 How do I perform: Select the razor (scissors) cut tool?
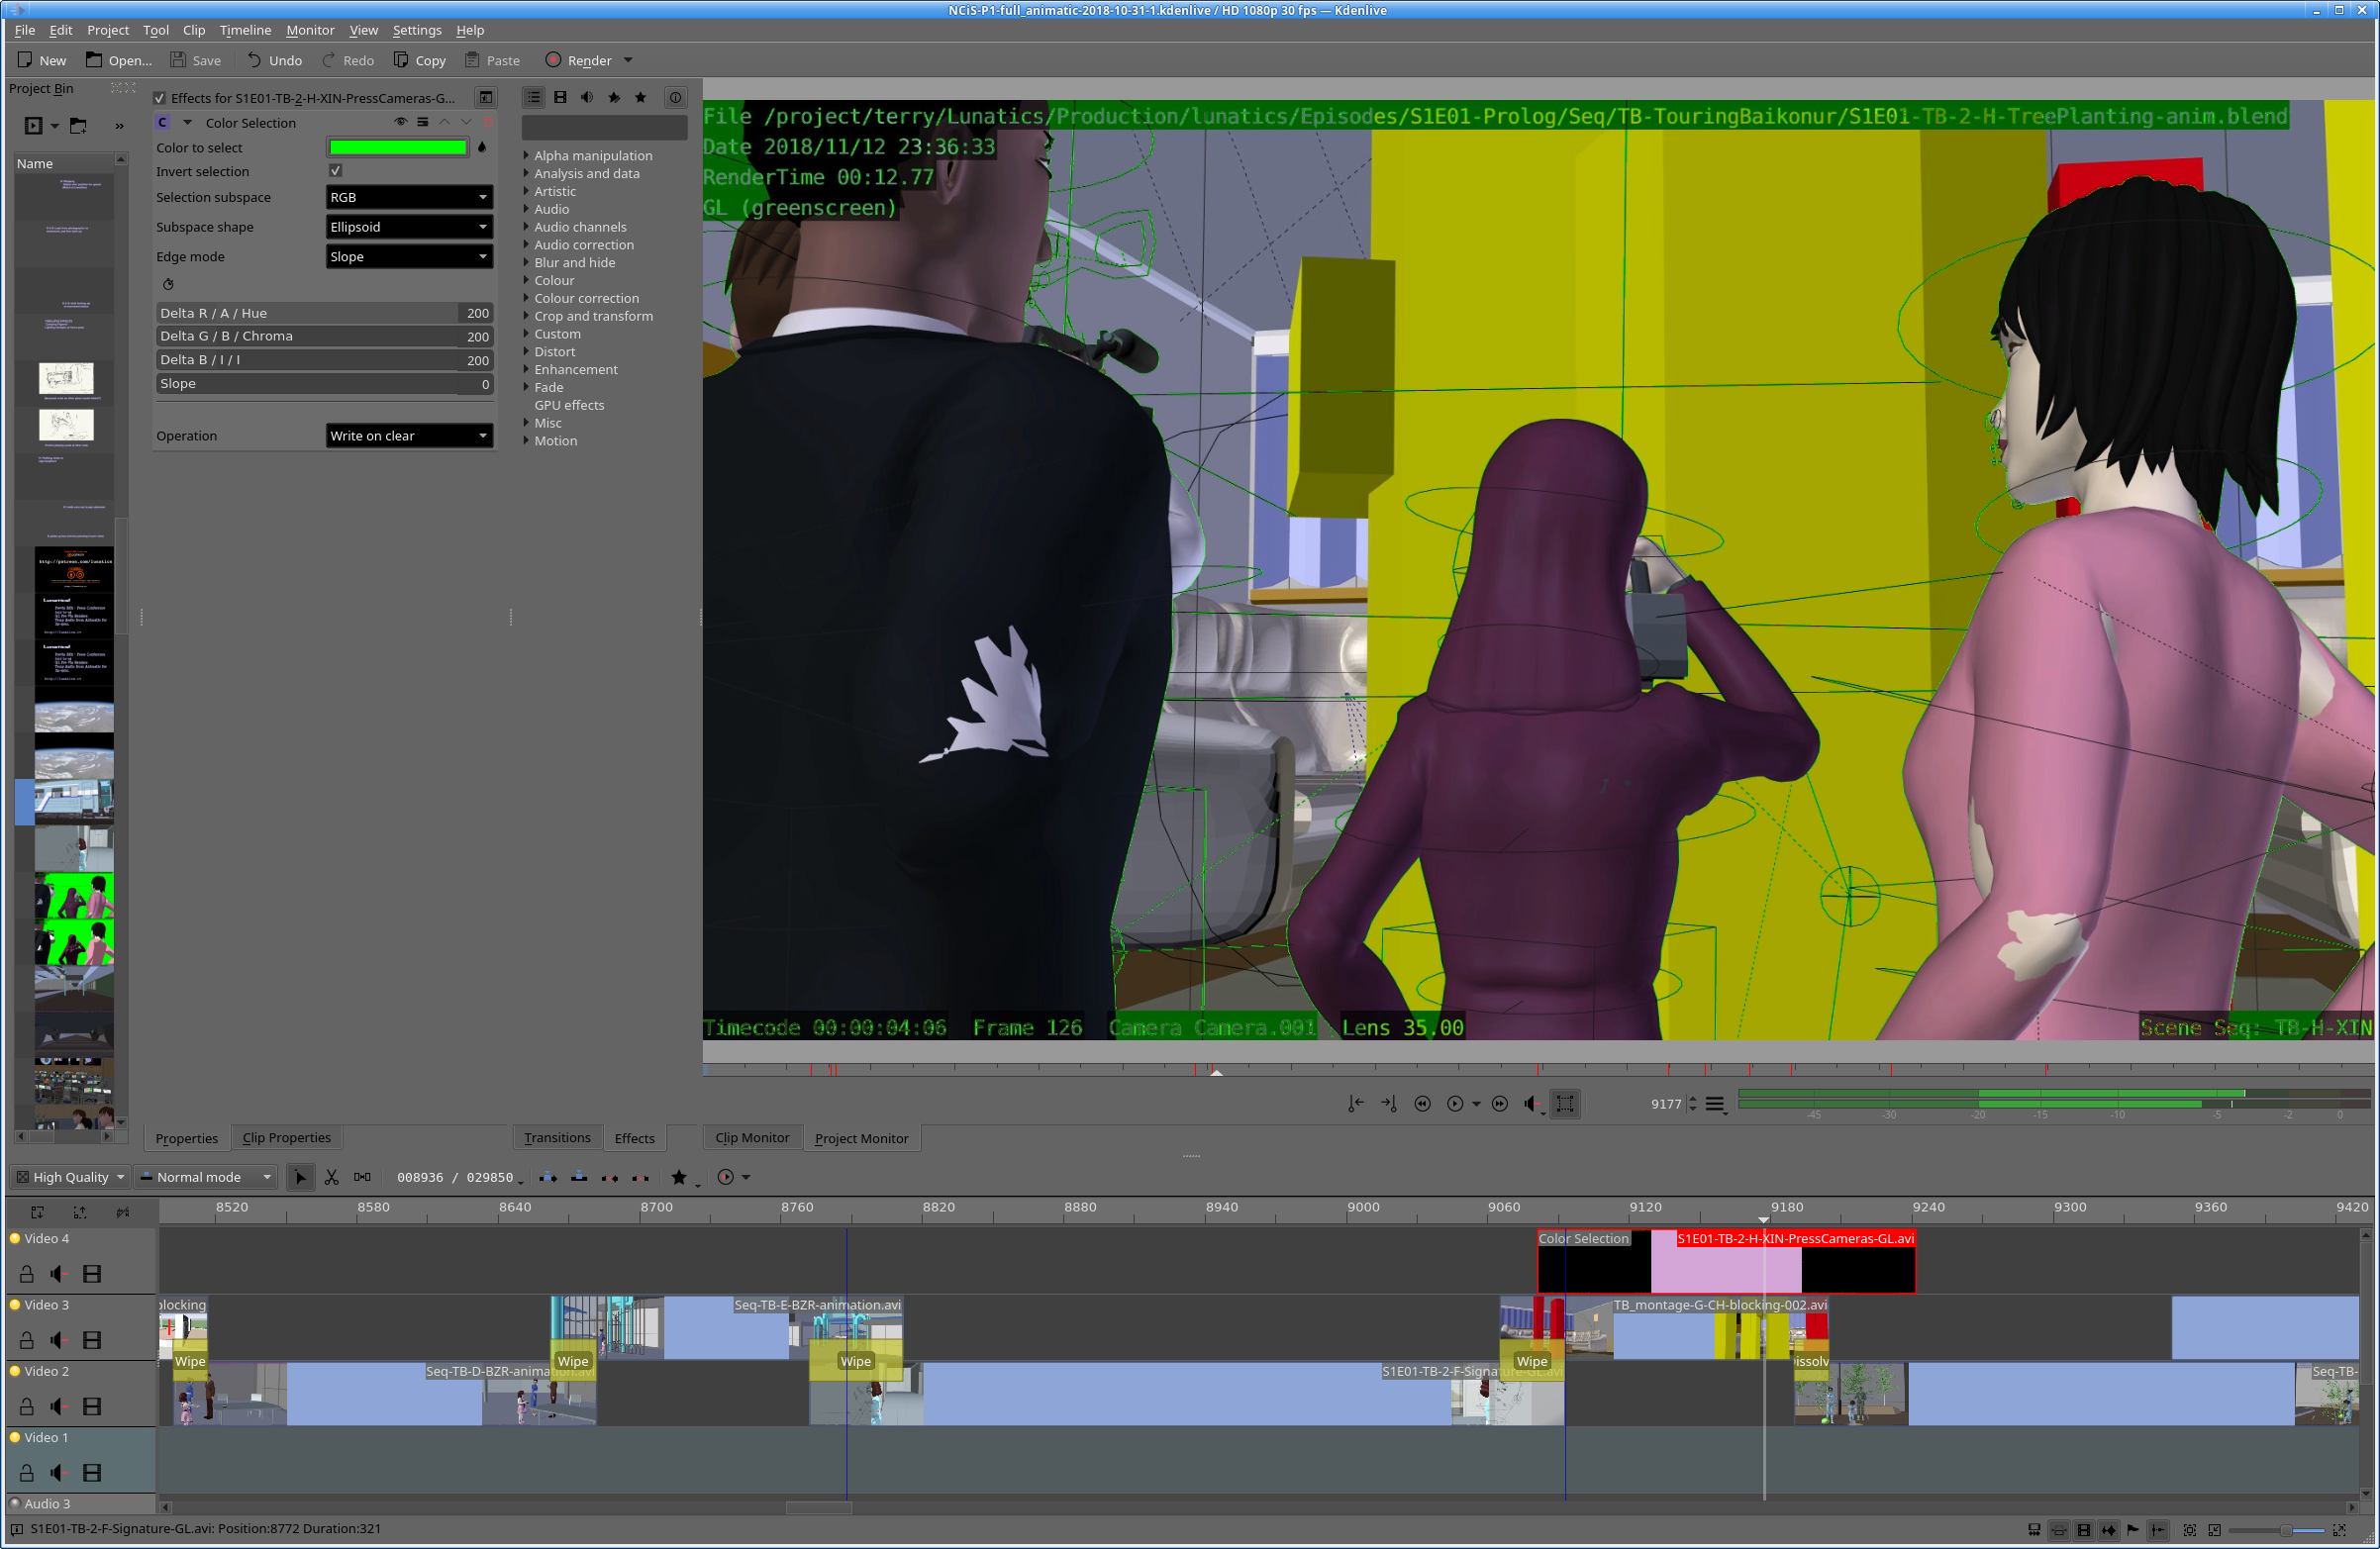coord(331,1177)
